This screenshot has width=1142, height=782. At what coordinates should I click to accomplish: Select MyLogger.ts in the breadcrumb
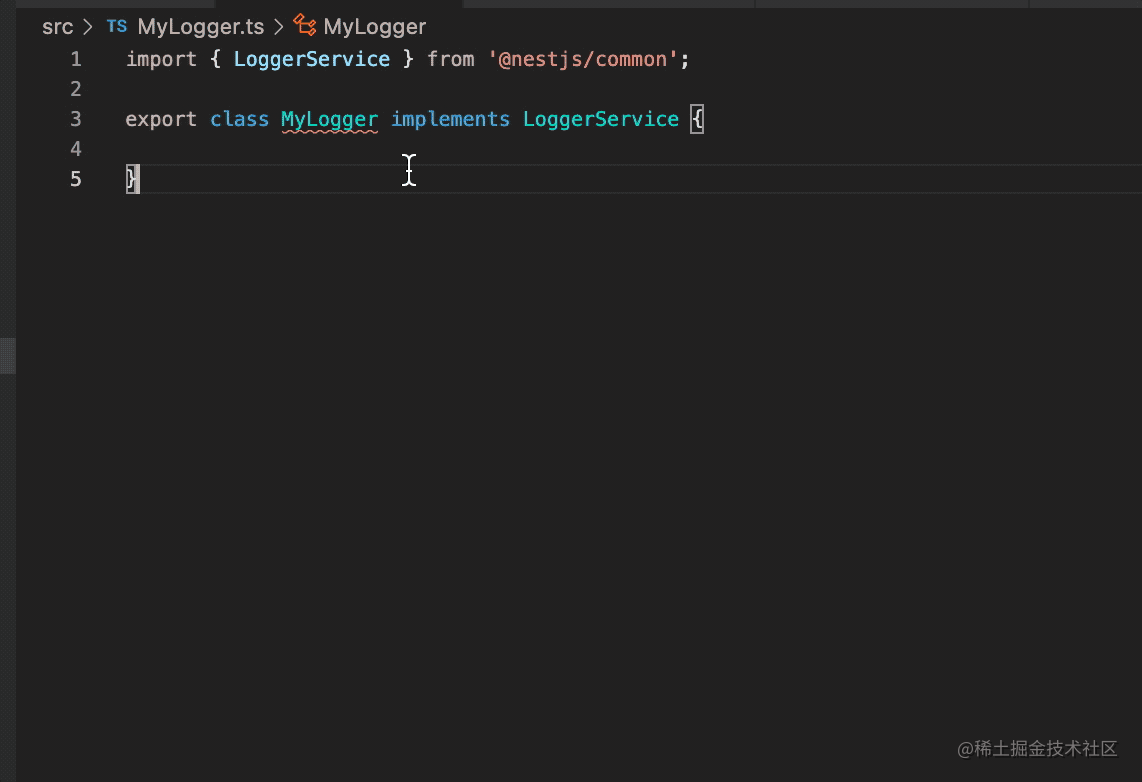point(200,27)
